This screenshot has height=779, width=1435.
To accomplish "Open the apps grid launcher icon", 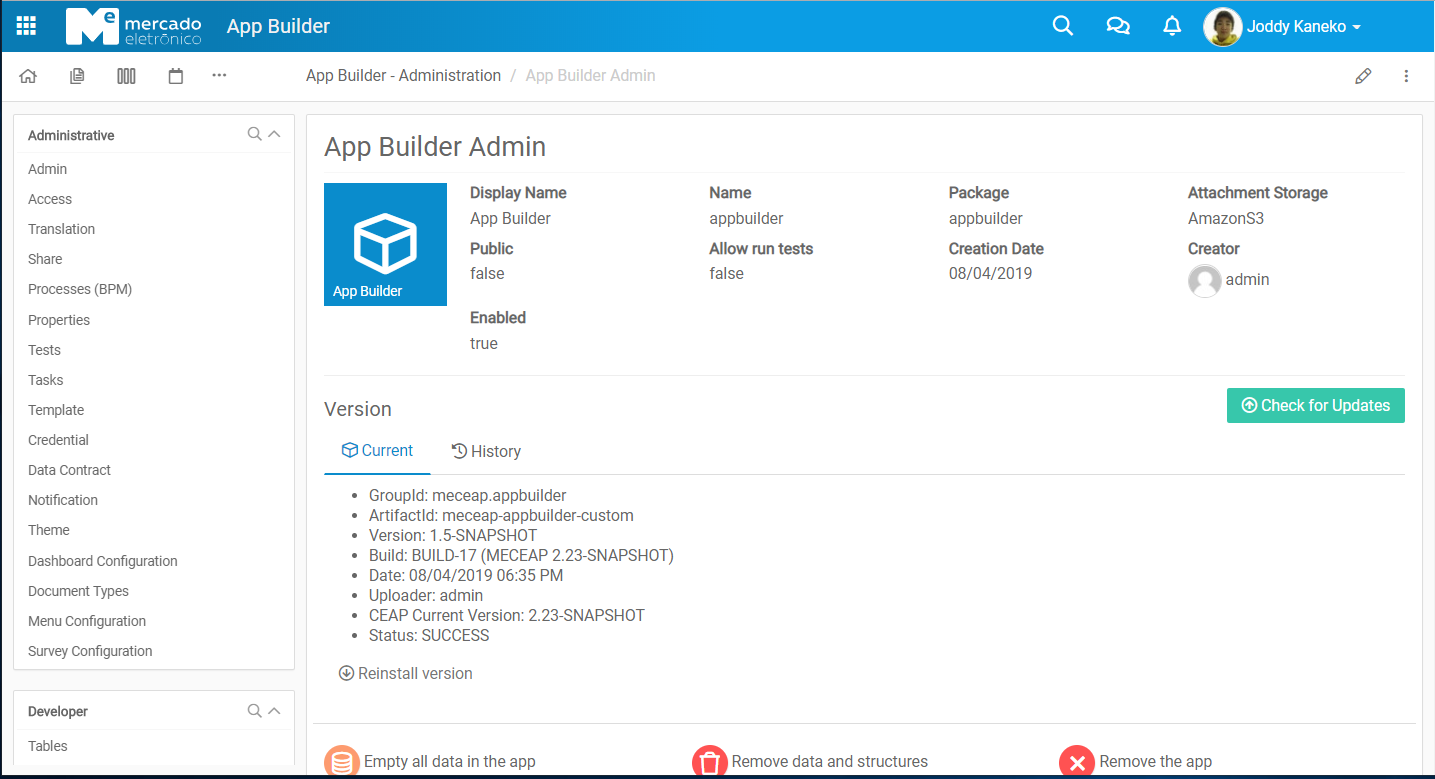I will 27,26.
